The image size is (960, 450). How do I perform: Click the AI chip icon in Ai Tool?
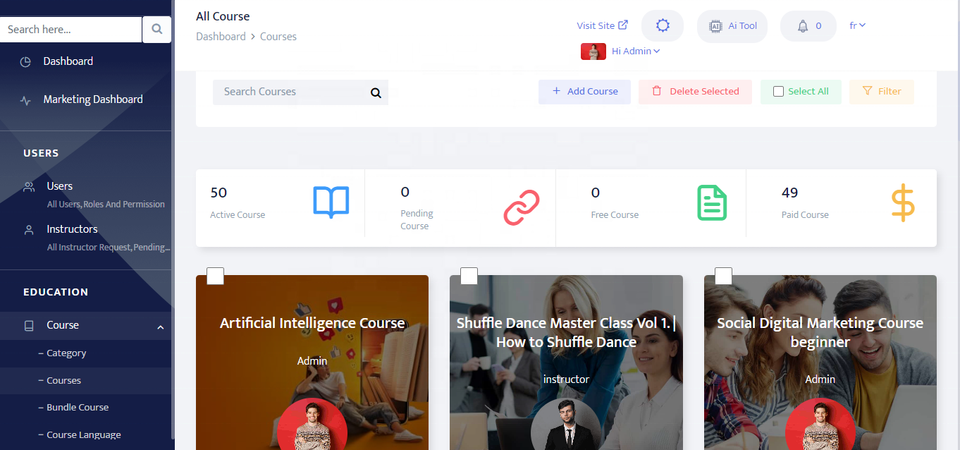pos(715,26)
